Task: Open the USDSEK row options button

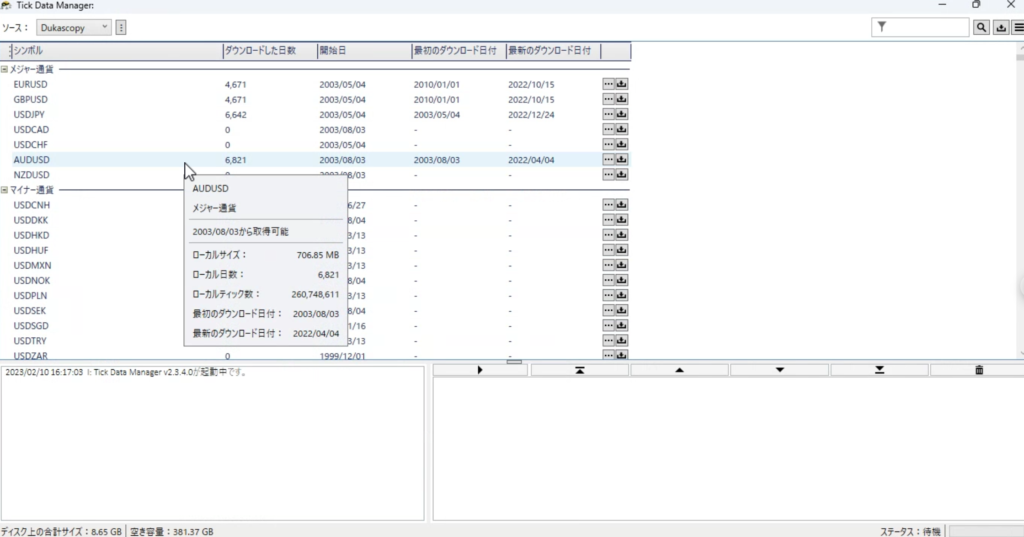Action: tap(609, 310)
